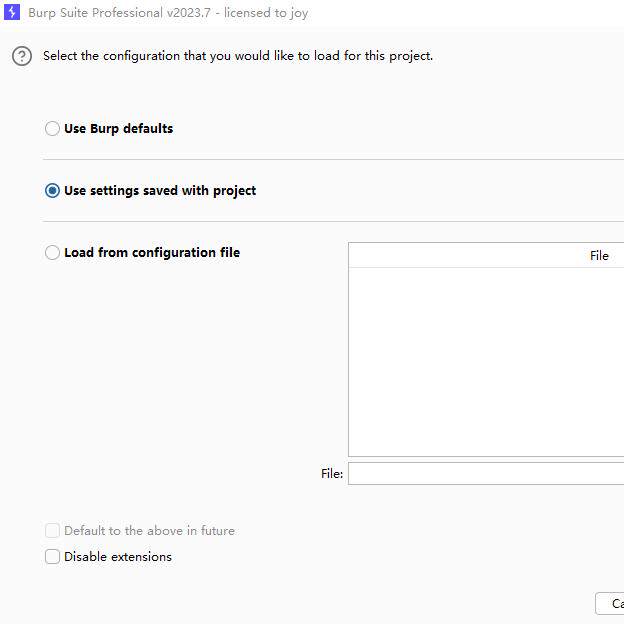Click the "Default to the above in future" label
624x624 pixels.
coord(149,531)
